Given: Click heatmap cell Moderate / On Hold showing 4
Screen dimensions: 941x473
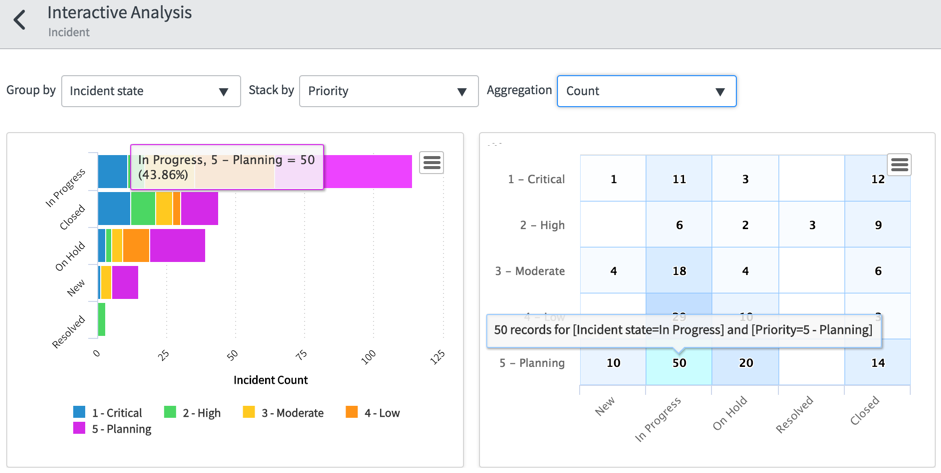Looking at the screenshot, I should pyautogui.click(x=745, y=271).
